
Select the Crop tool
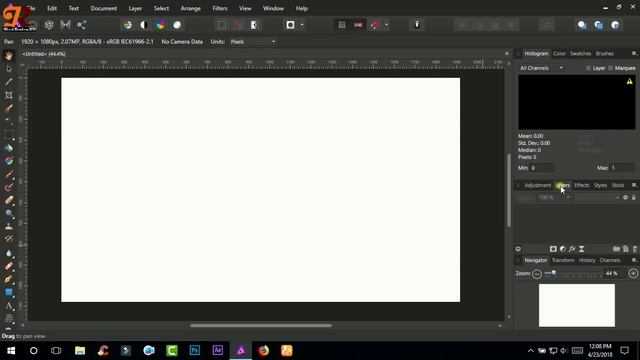click(9, 95)
